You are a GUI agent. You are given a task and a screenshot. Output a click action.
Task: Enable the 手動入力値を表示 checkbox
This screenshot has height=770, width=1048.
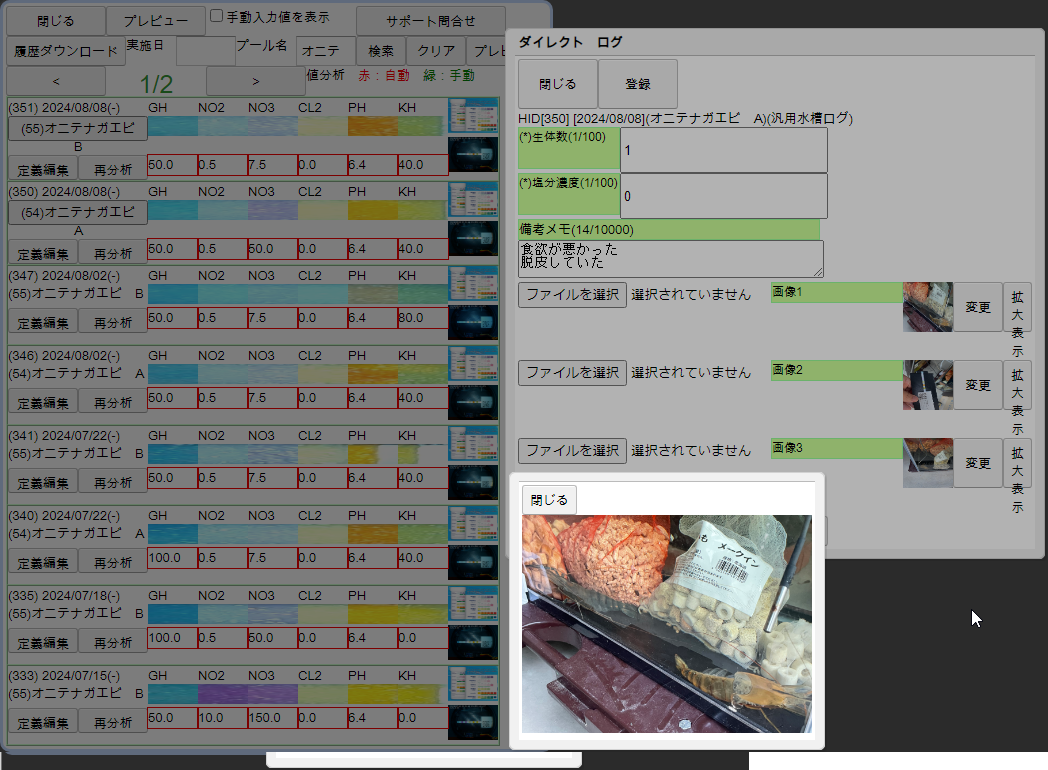click(x=218, y=17)
